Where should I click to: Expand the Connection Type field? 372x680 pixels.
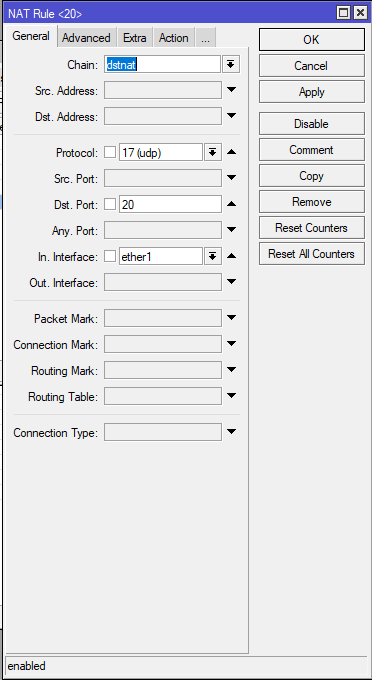[x=232, y=432]
